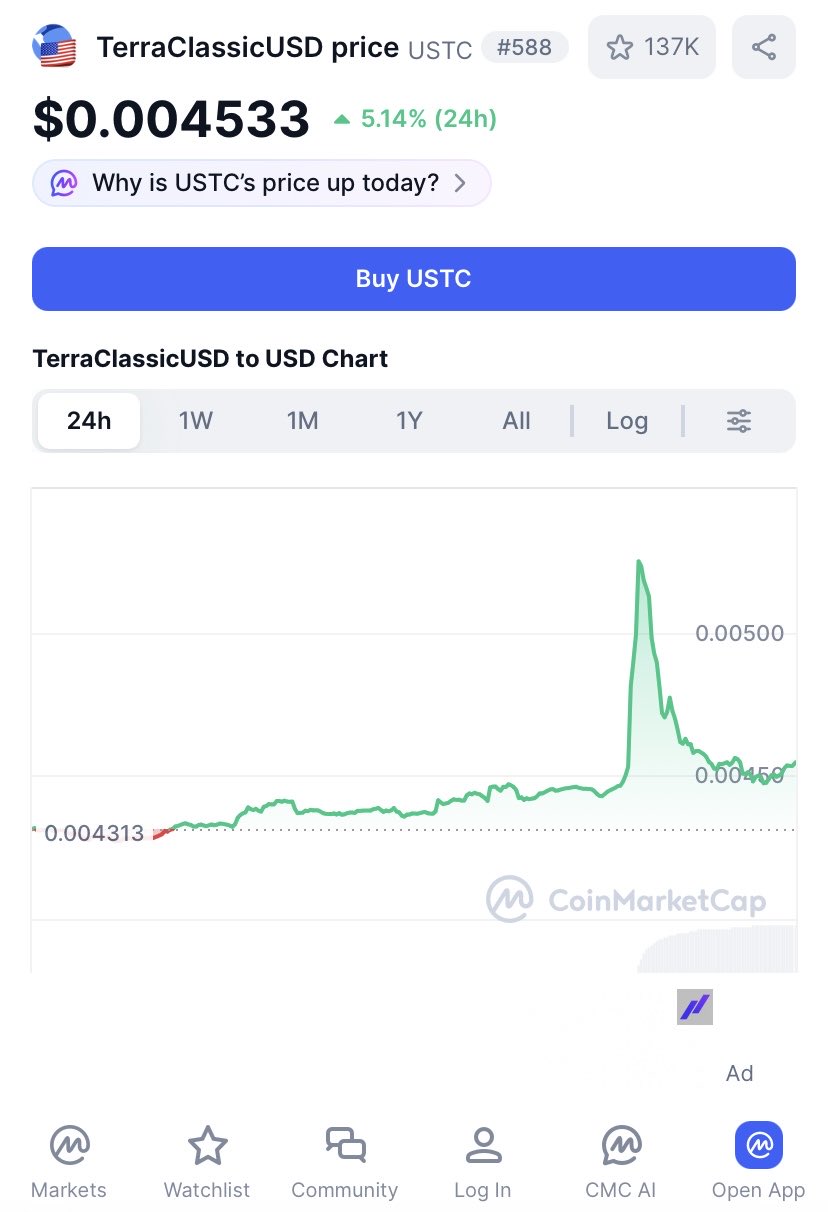828x1212 pixels.
Task: Click the share icon button
Action: (763, 47)
